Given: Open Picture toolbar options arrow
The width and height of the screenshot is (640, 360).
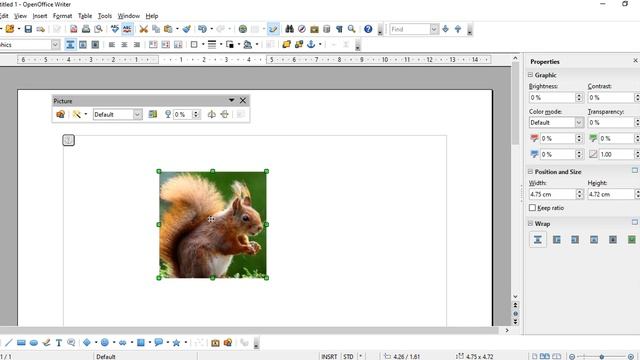Looking at the screenshot, I should coord(231,100).
